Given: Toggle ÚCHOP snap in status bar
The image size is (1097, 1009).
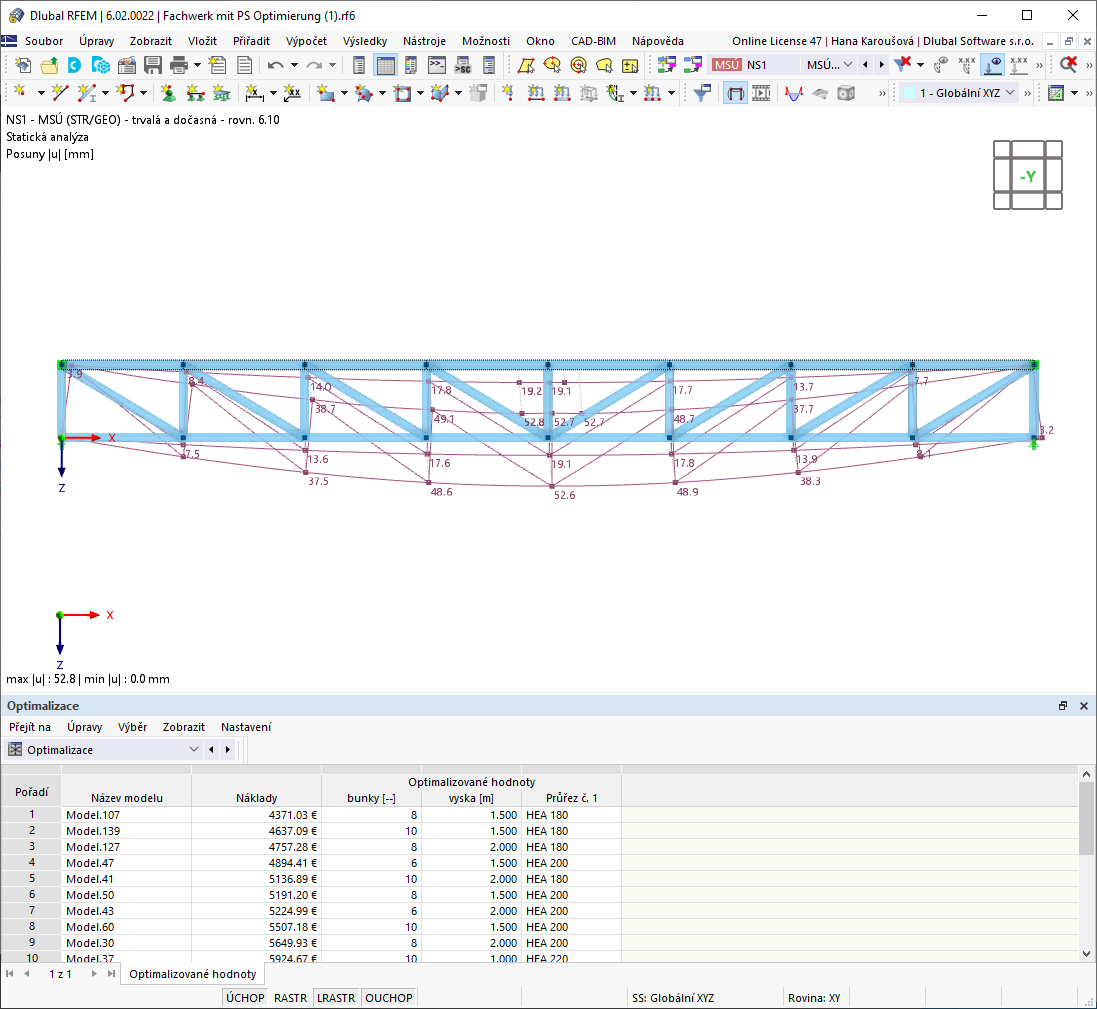Looking at the screenshot, I should point(245,998).
